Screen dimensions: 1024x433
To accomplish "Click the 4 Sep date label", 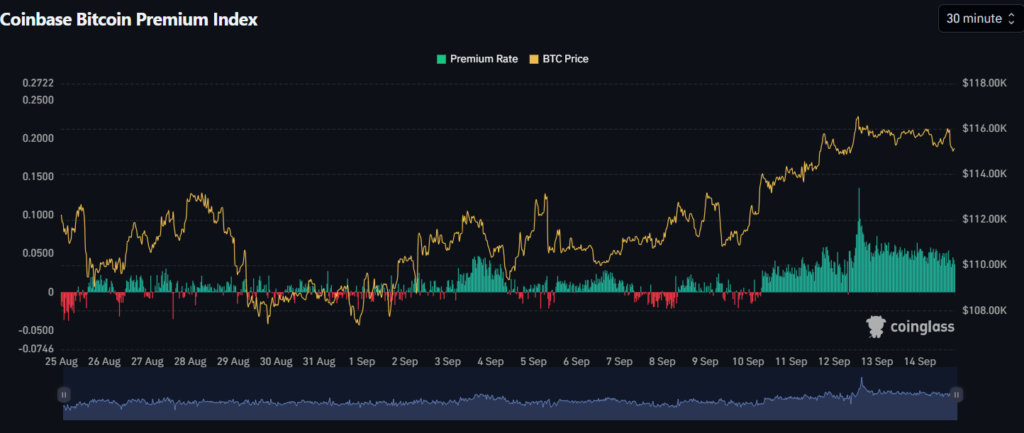I will (x=490, y=361).
